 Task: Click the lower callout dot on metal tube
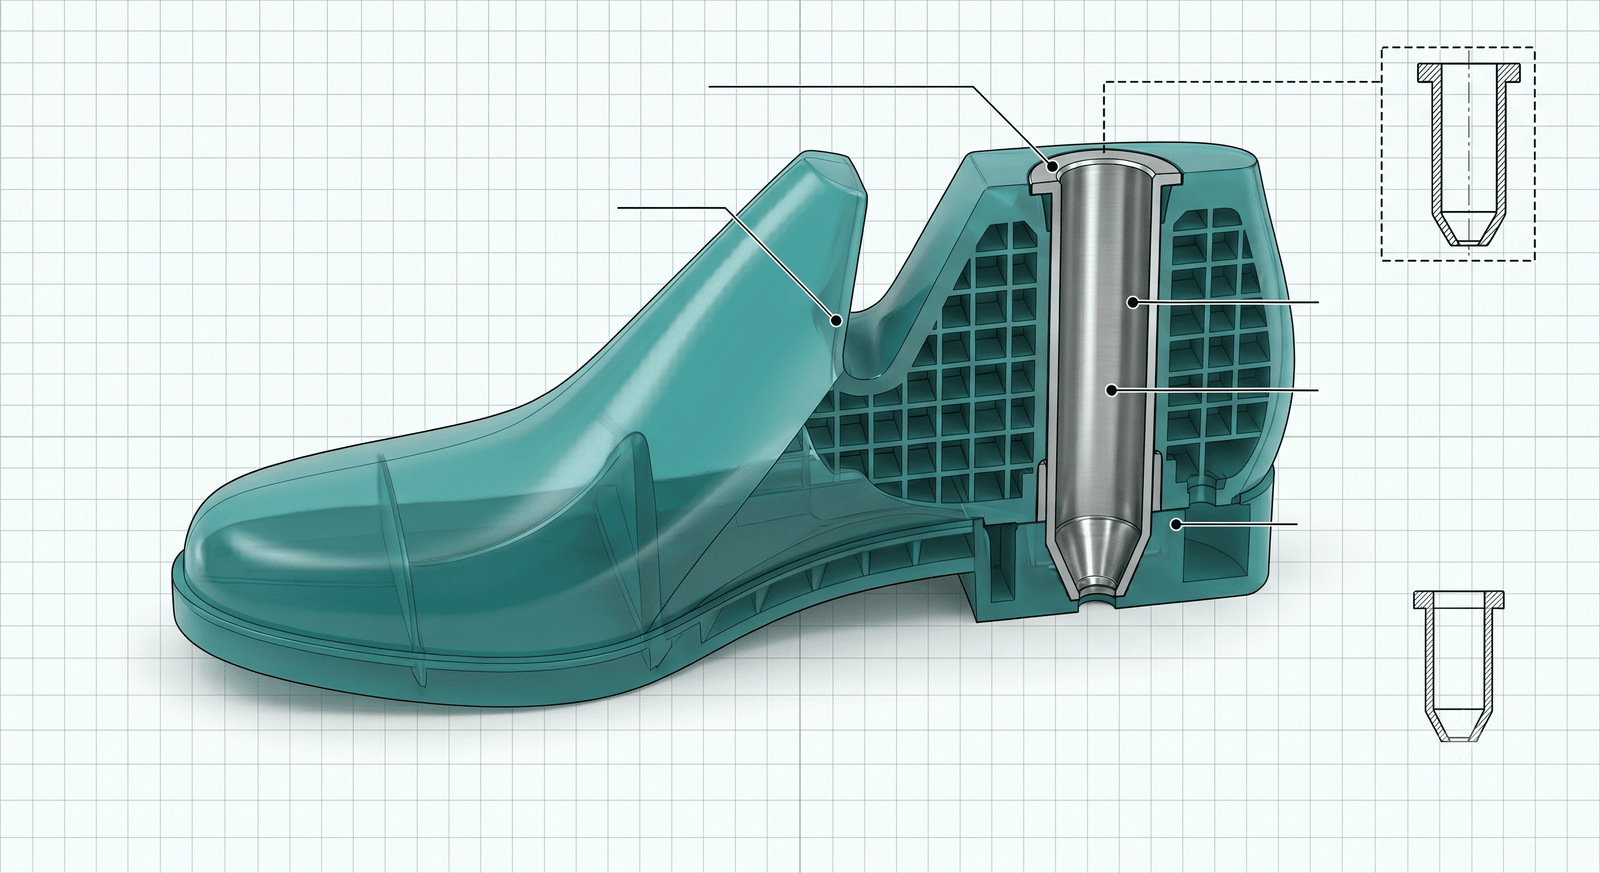[1113, 389]
